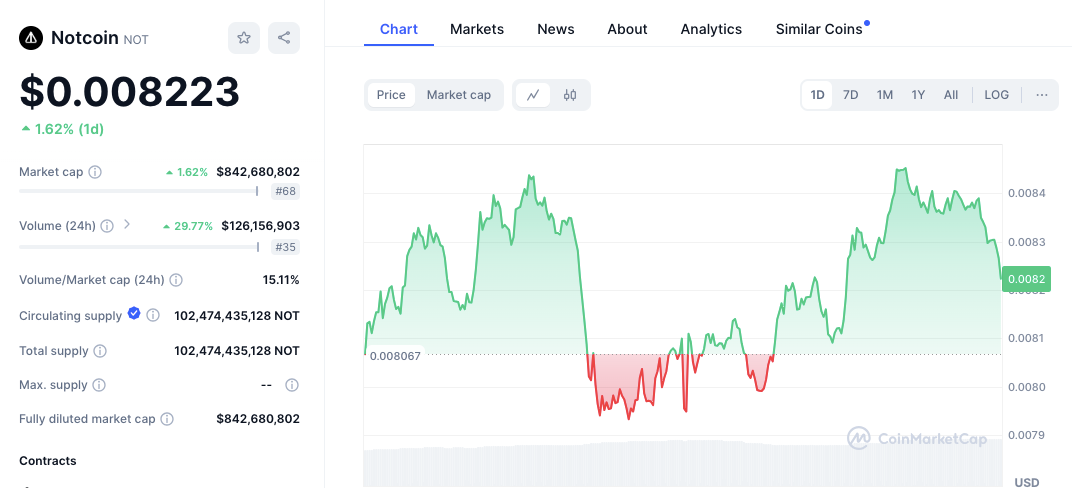Click the USD currency label under chart axis
This screenshot has height=488, width=1072.
(1027, 483)
